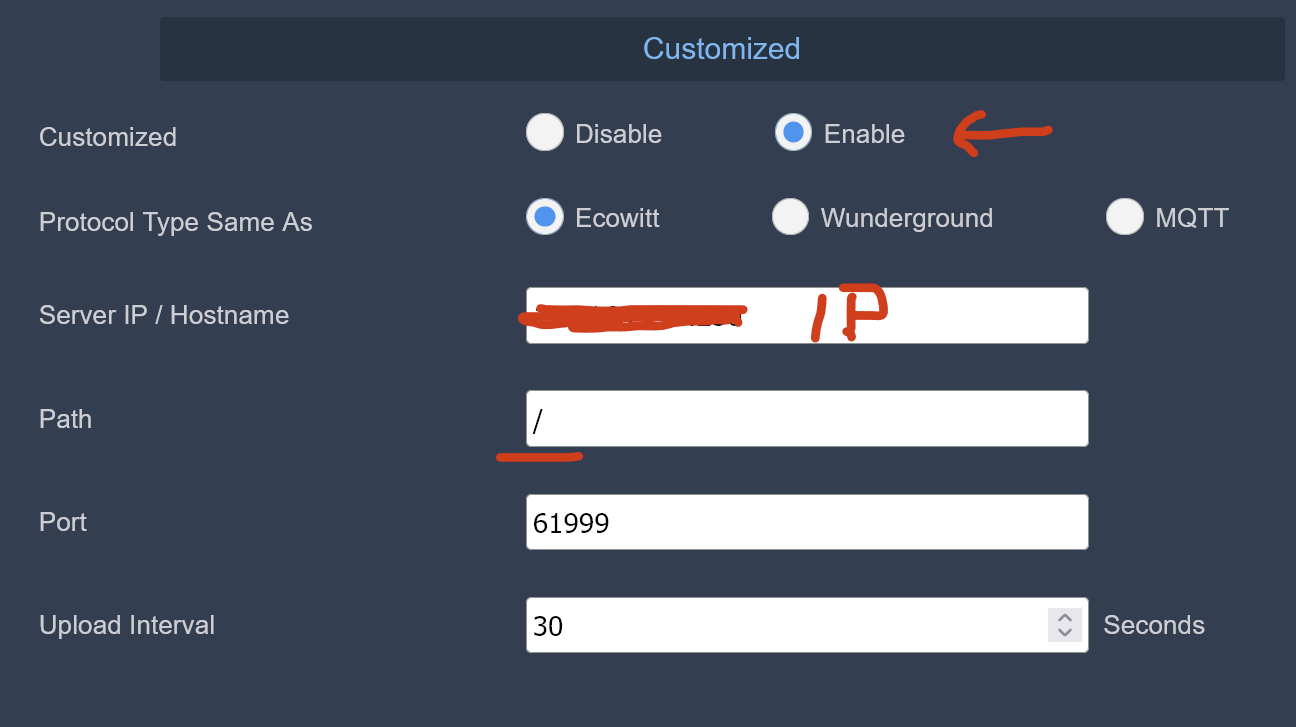Image resolution: width=1296 pixels, height=727 pixels.
Task: Select the MQTT protocol option
Action: 1125,216
